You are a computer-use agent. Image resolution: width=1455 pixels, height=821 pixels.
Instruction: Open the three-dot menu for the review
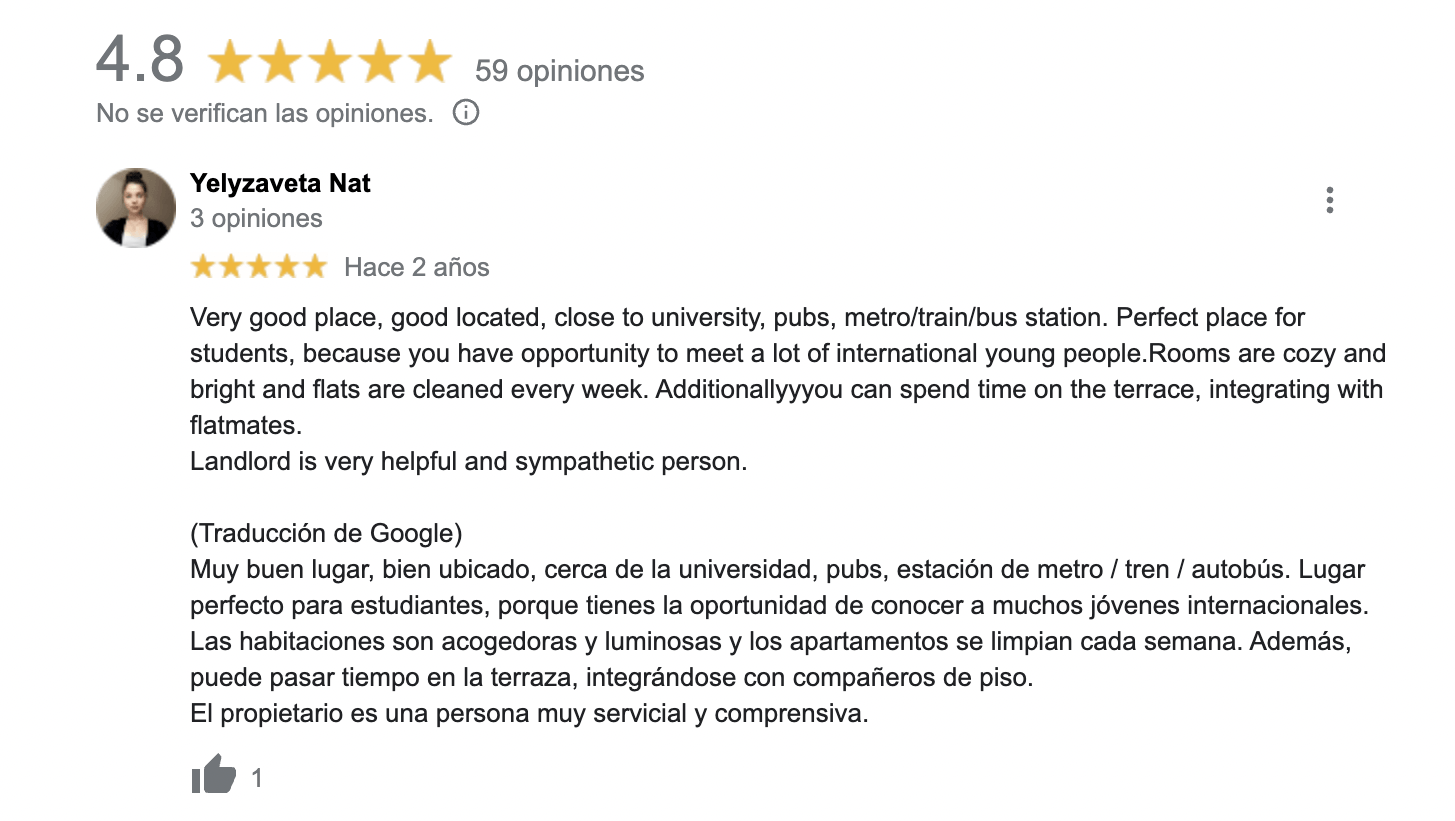point(1329,200)
